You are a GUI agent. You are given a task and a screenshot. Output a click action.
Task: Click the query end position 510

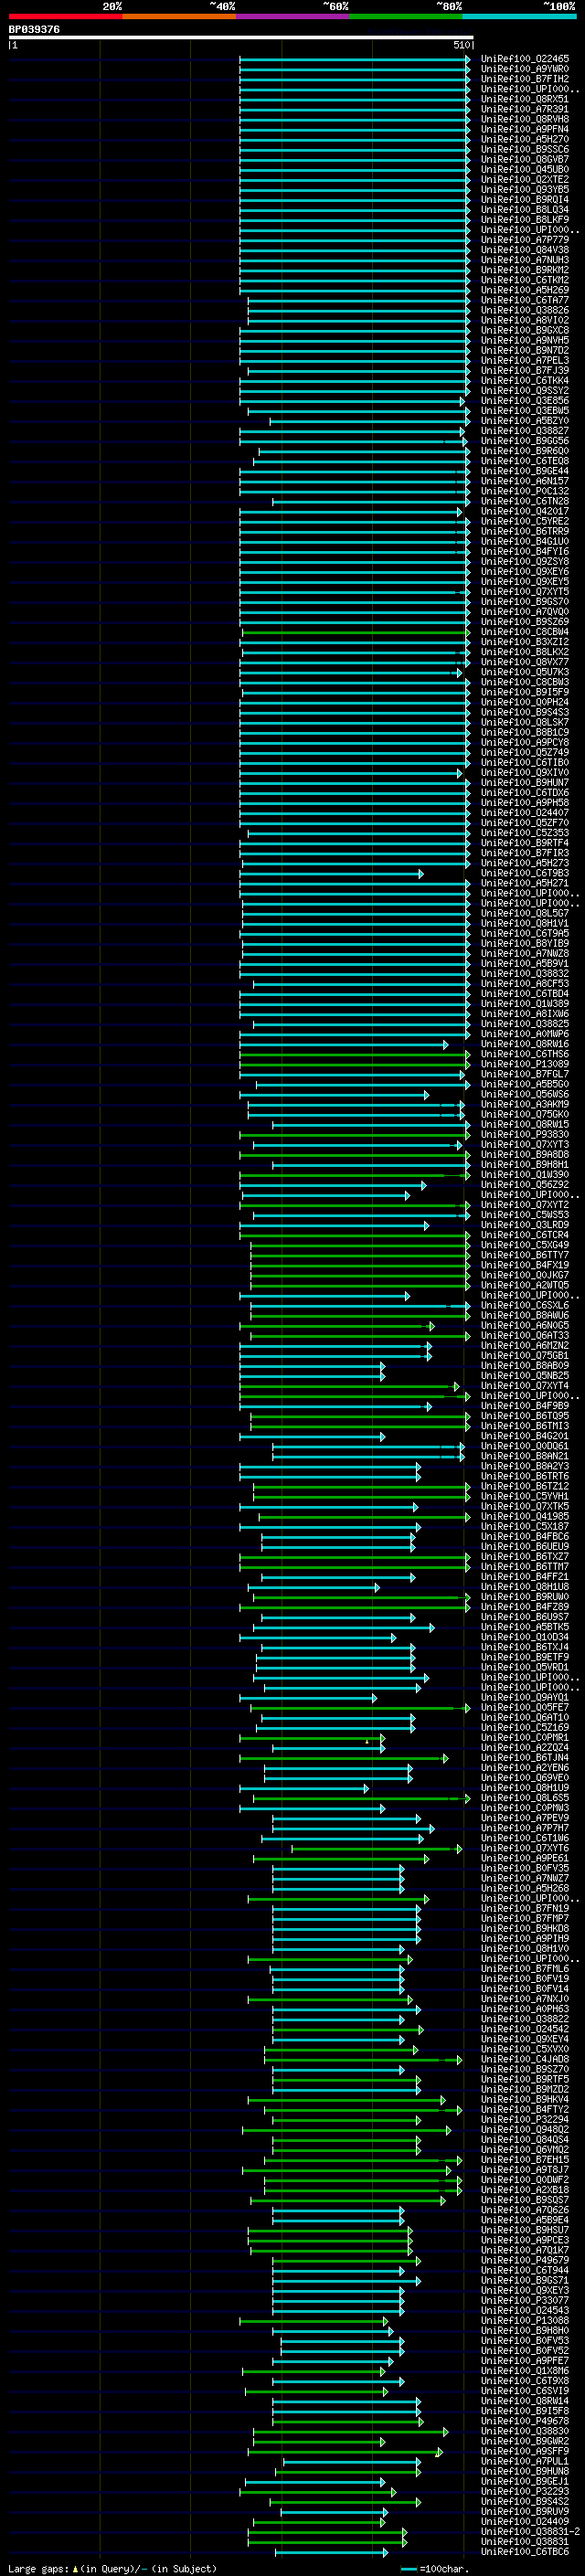point(461,45)
